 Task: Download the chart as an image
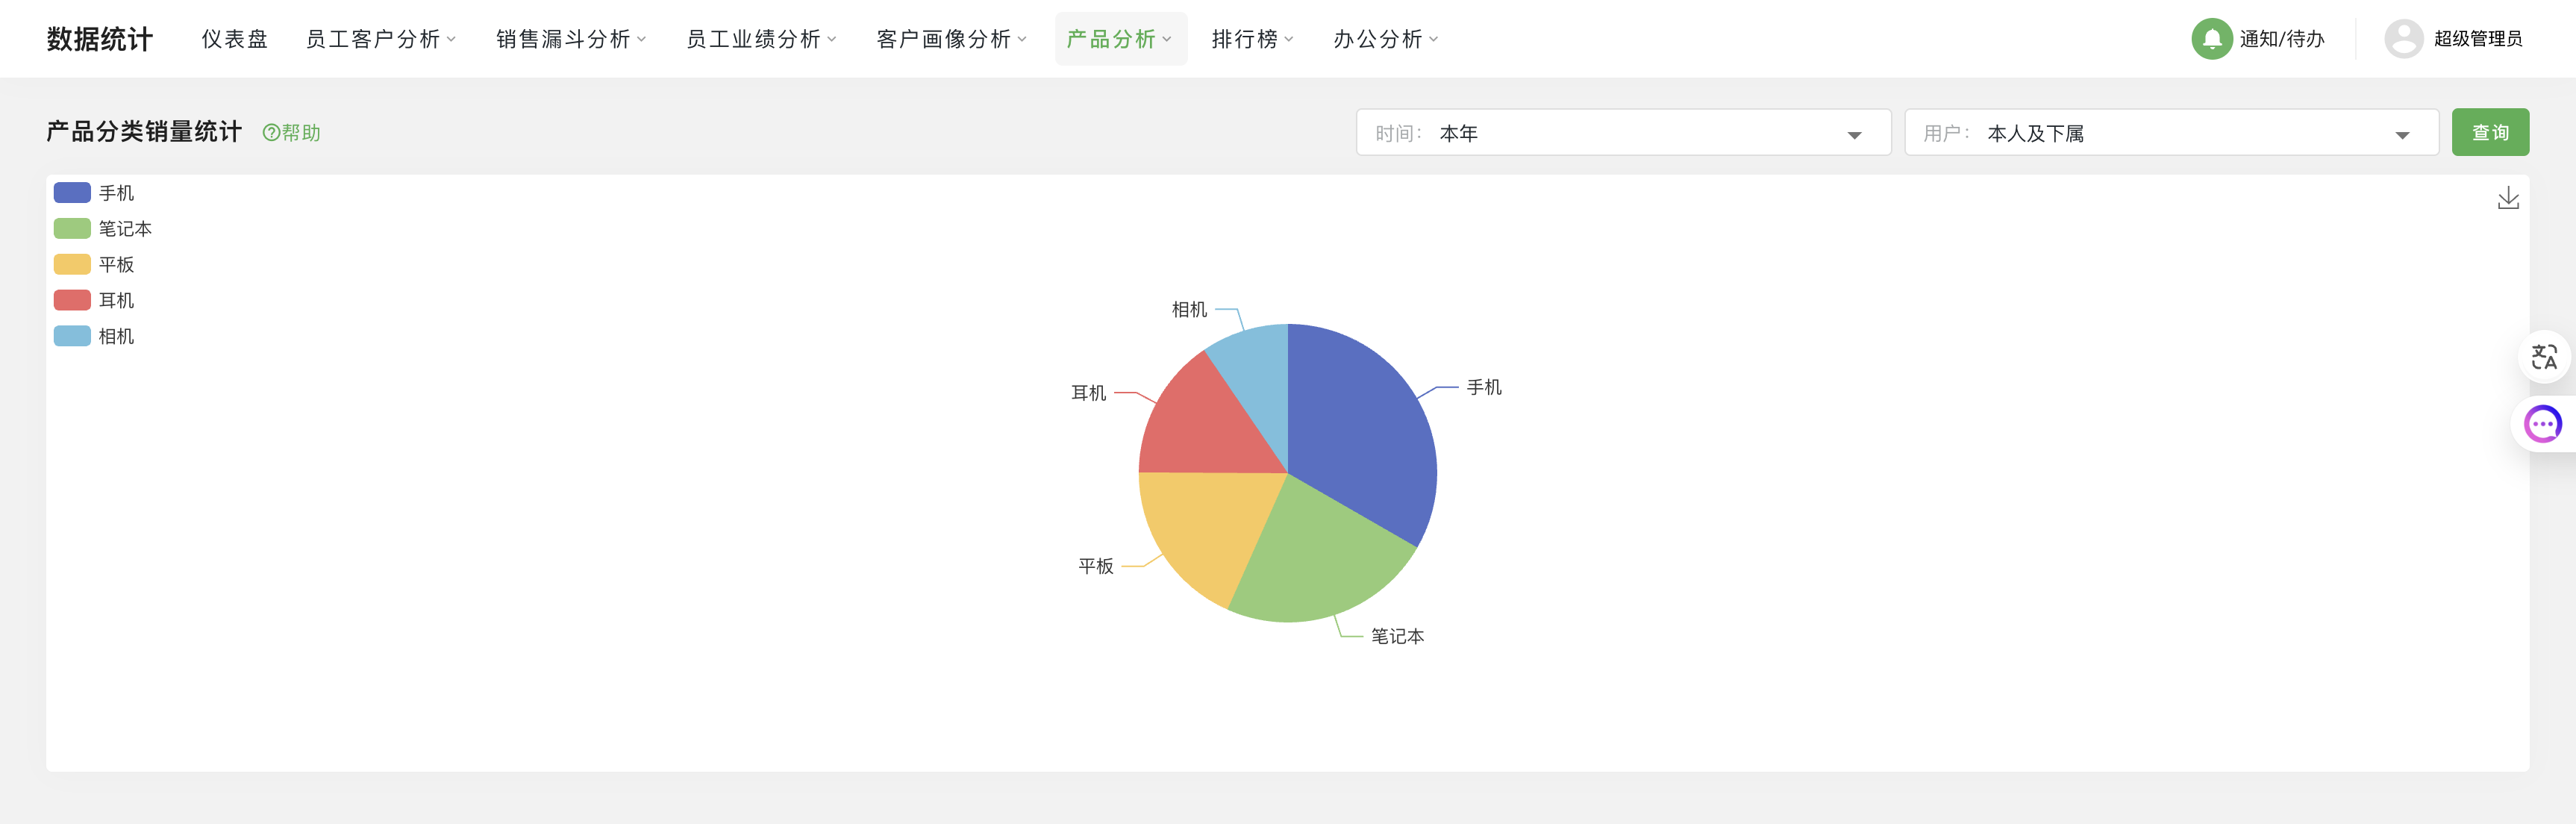click(2508, 196)
